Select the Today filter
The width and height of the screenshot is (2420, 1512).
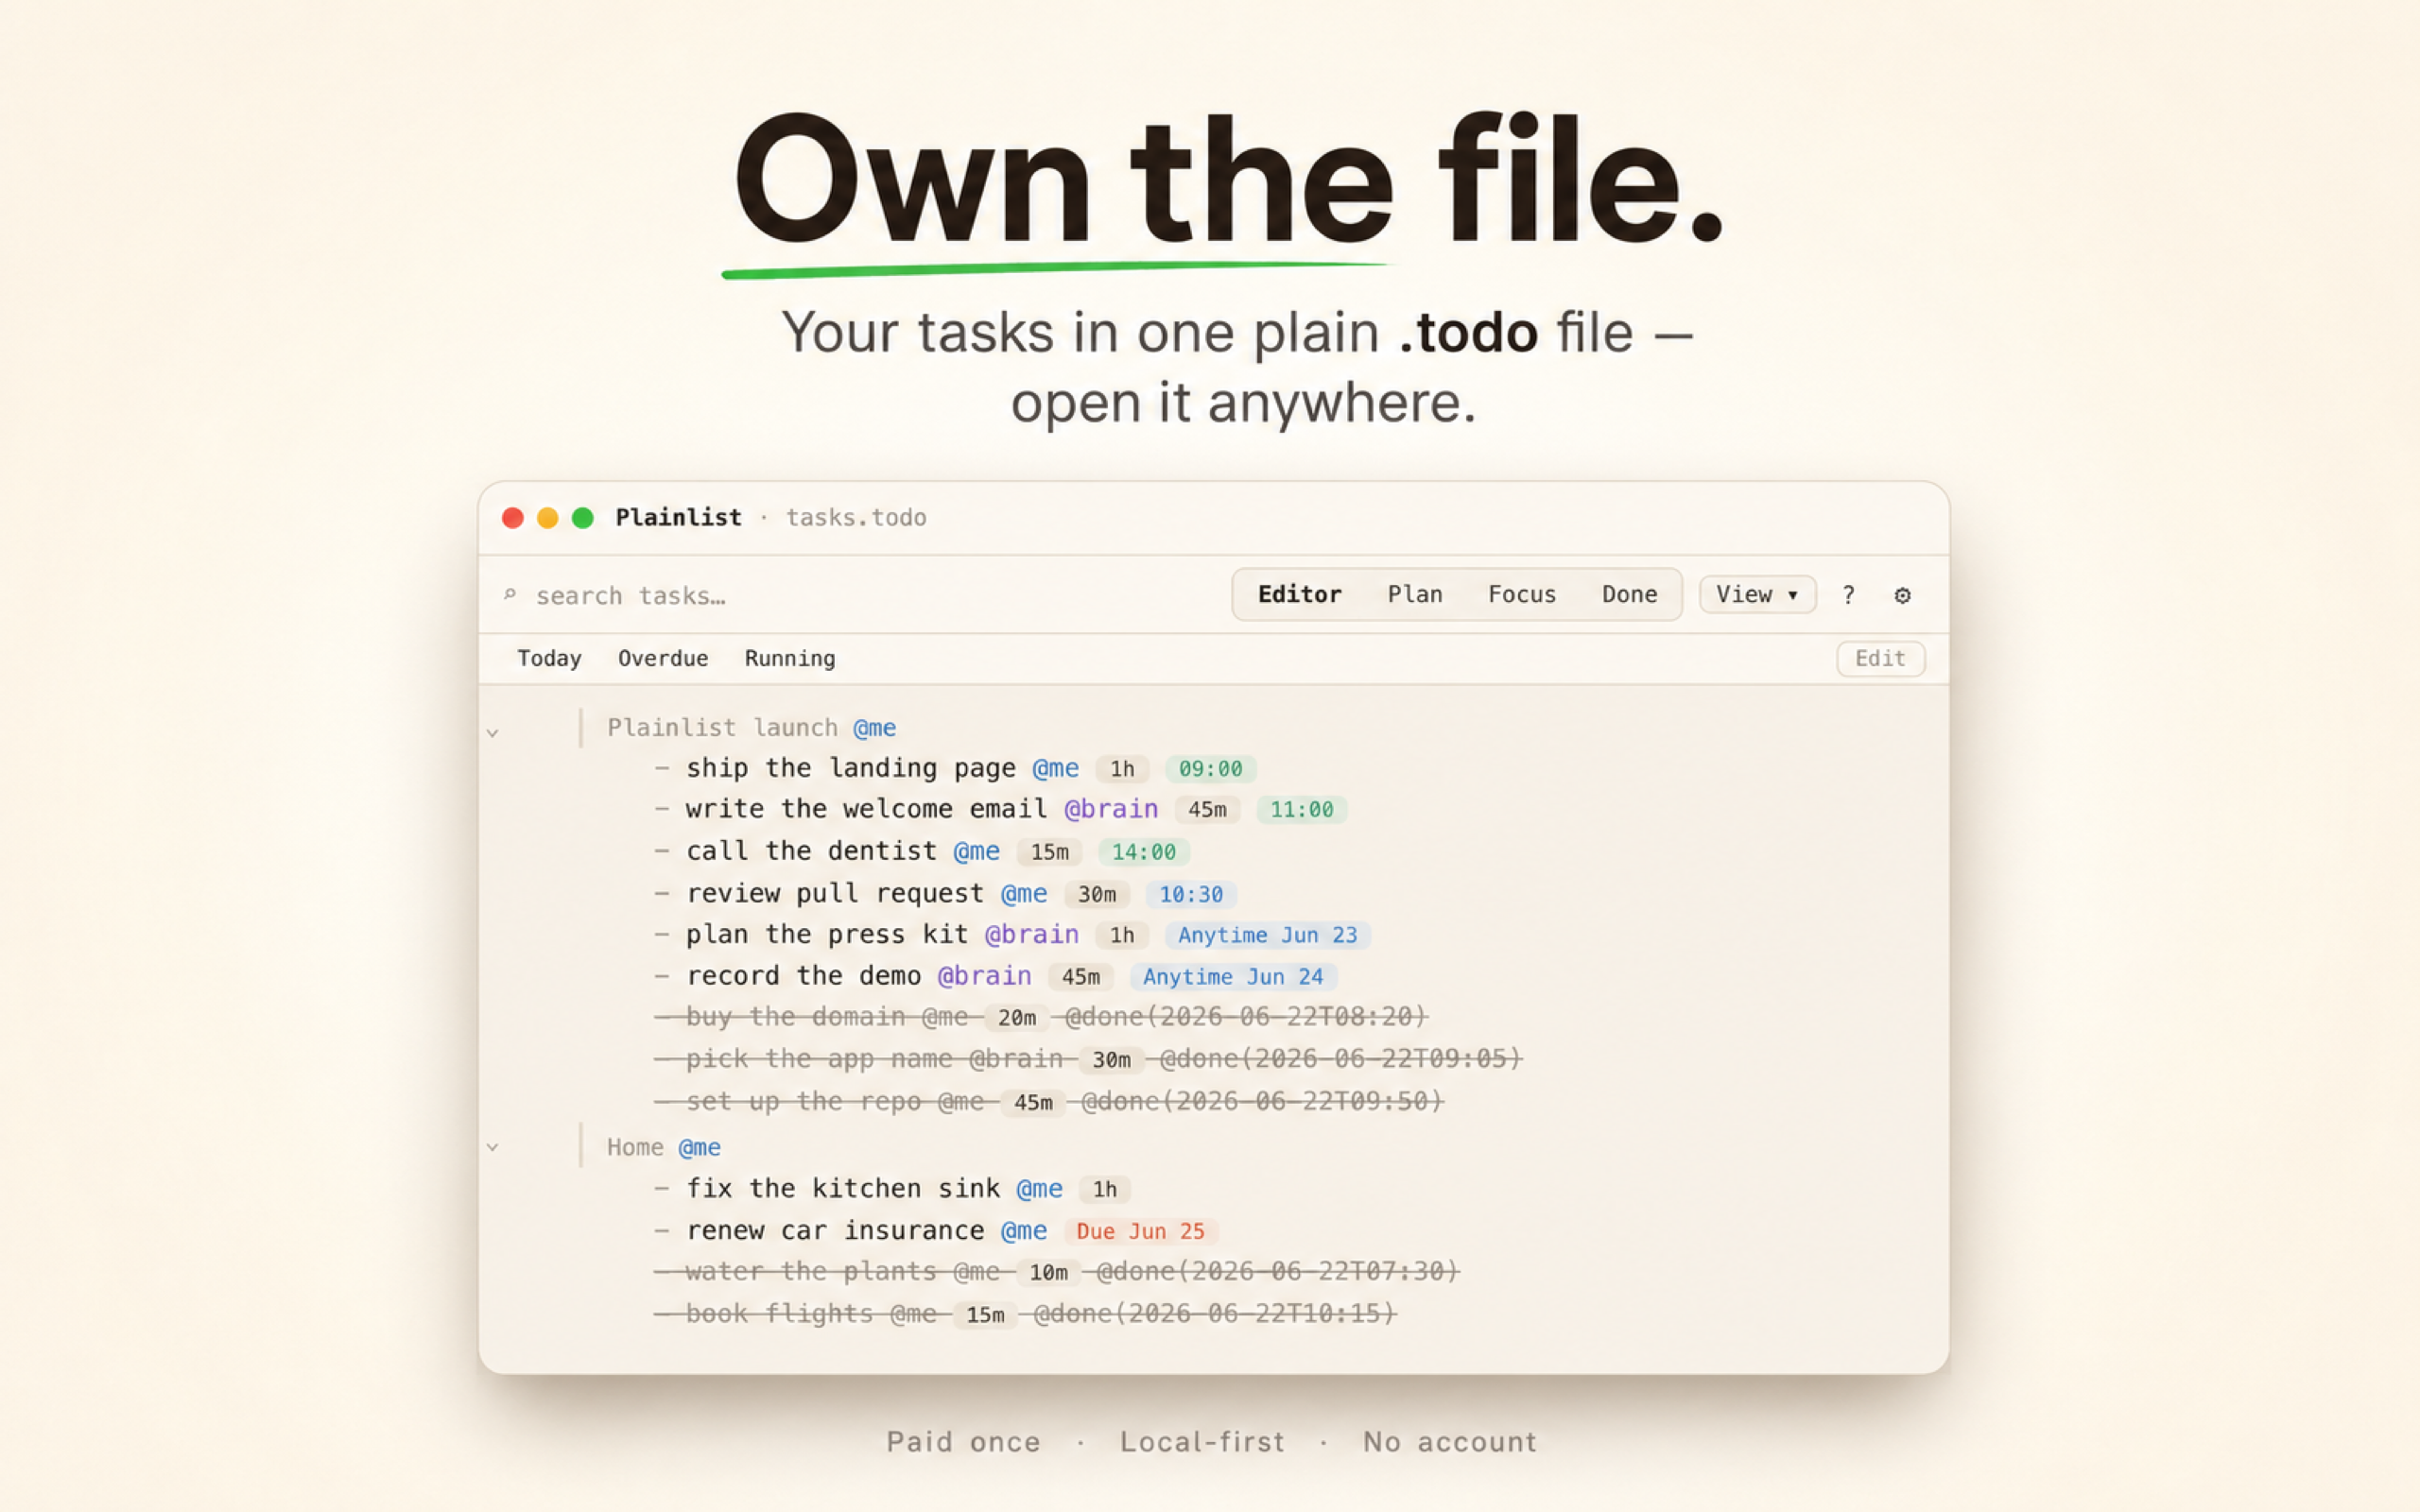549,658
